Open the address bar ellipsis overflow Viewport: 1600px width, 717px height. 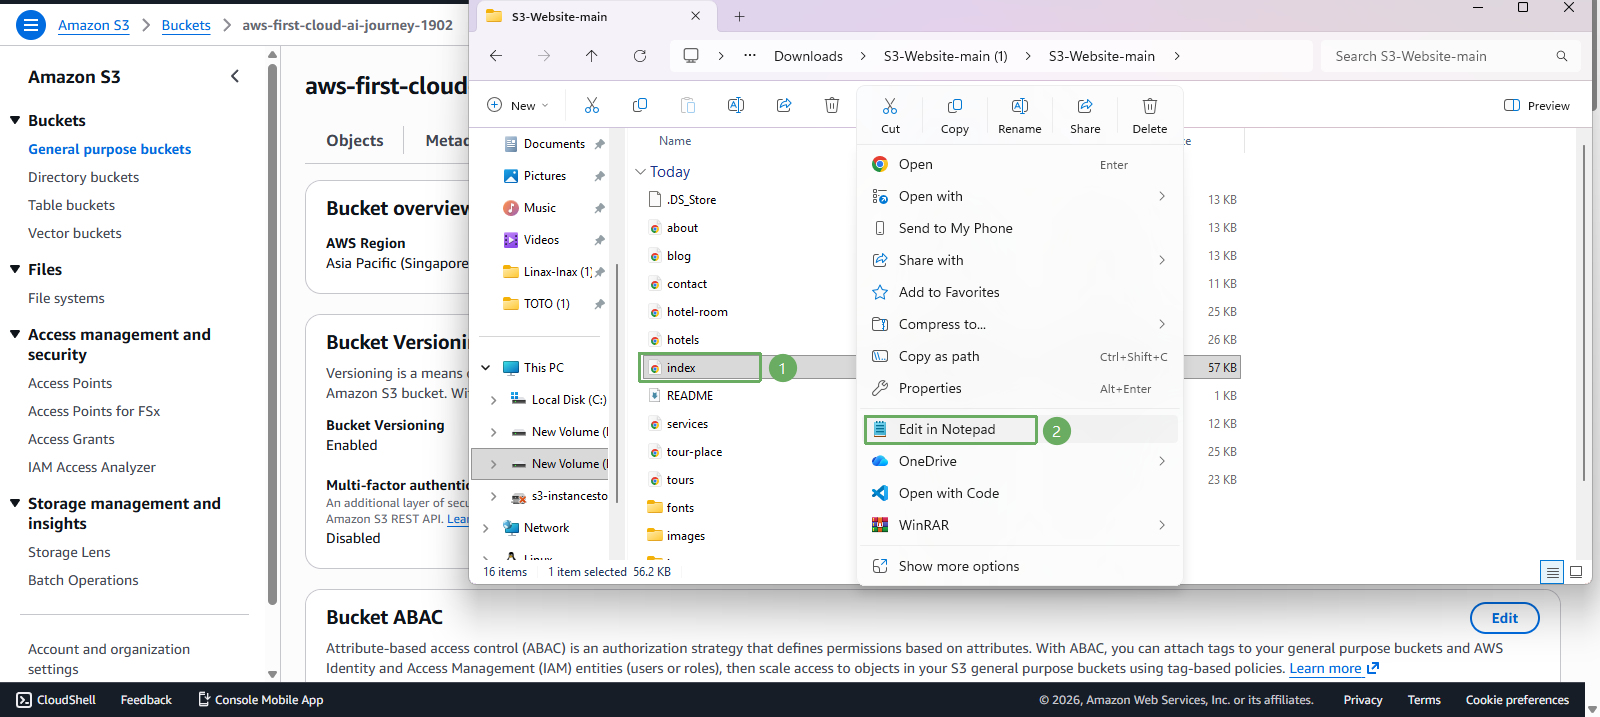coord(750,56)
